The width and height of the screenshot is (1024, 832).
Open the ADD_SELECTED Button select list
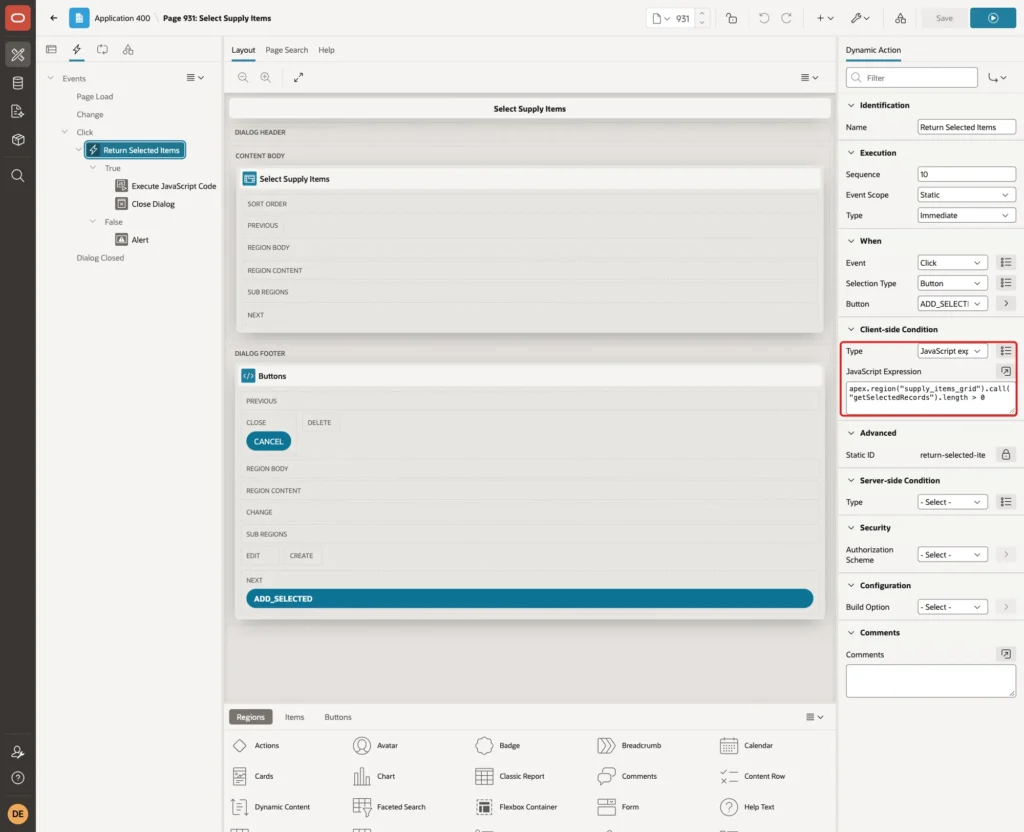[x=952, y=304]
